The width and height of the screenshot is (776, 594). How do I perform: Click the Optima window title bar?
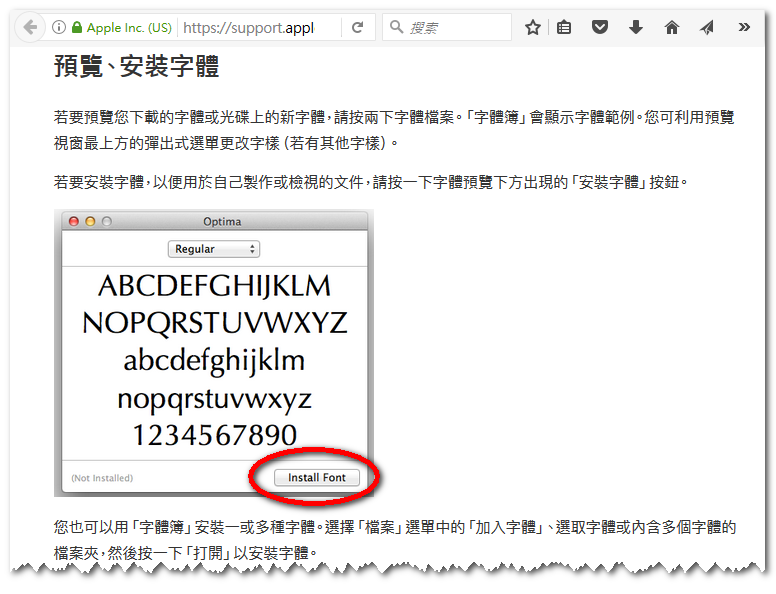222,221
